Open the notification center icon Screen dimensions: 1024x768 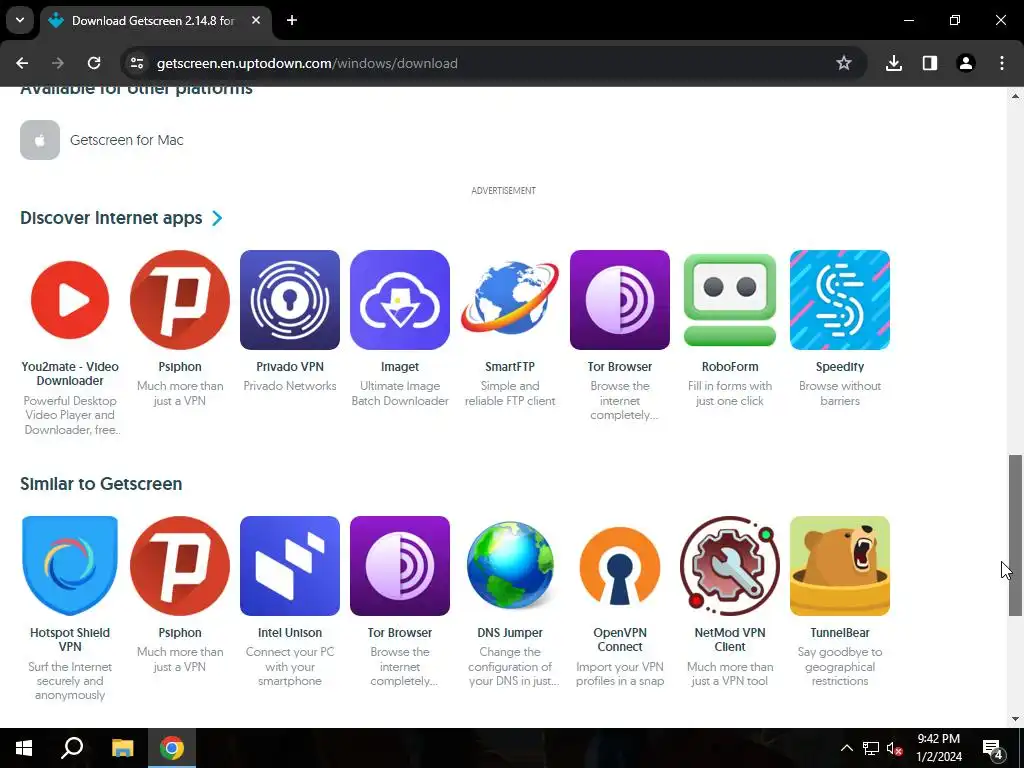point(993,748)
